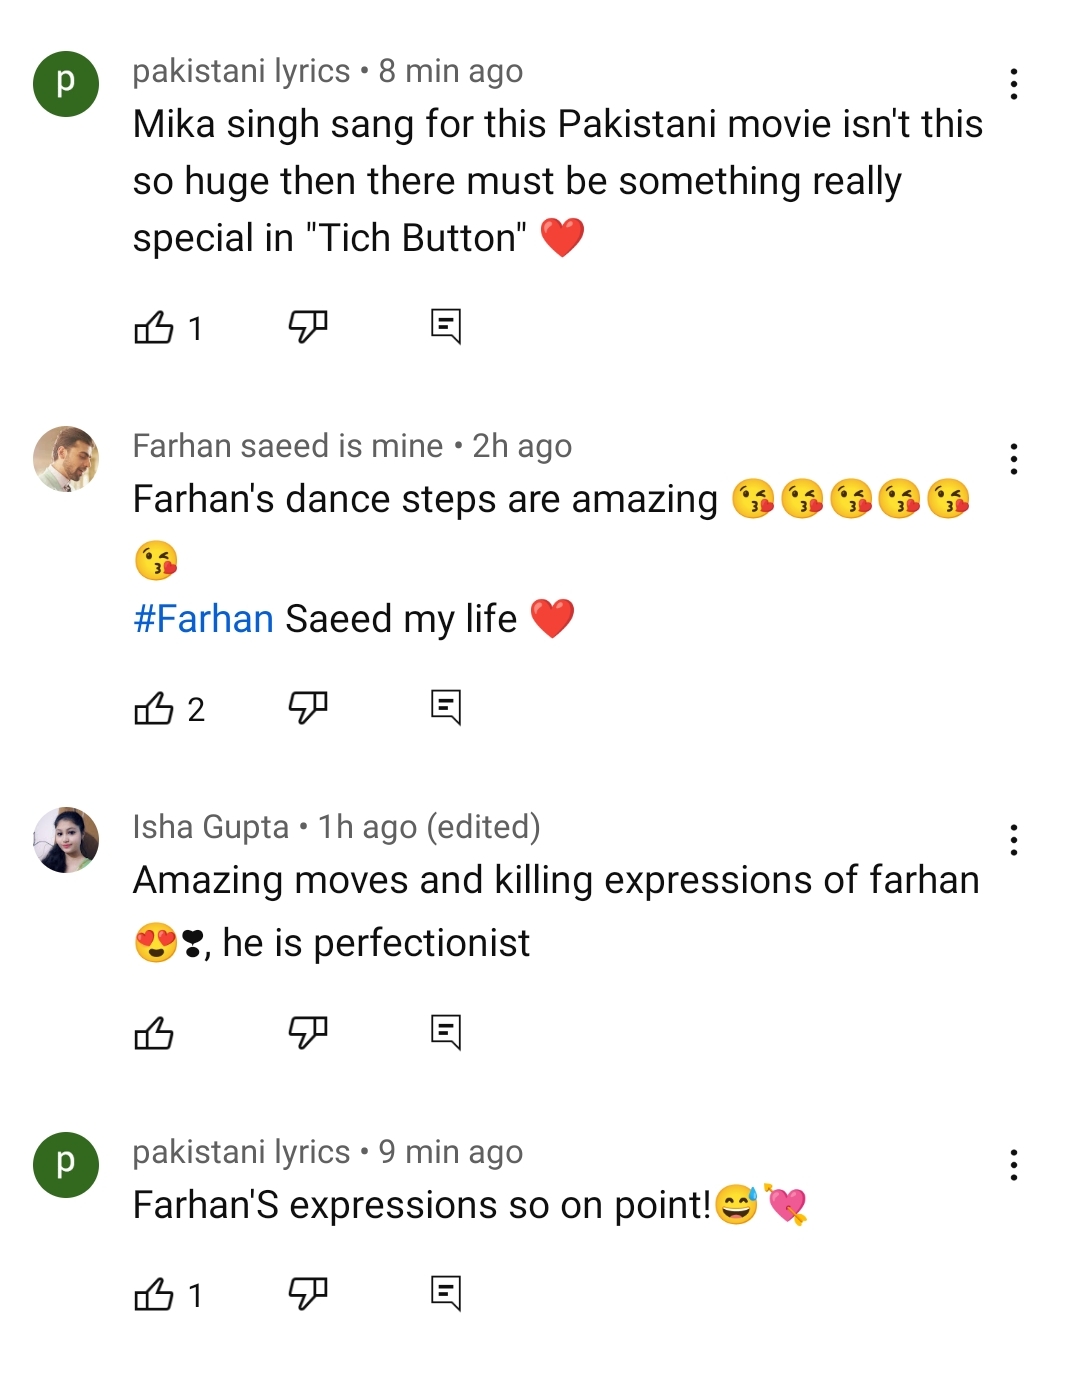The height and width of the screenshot is (1399, 1080).
Task: Like the comment about Farhan's on-point expressions
Action: (155, 1292)
